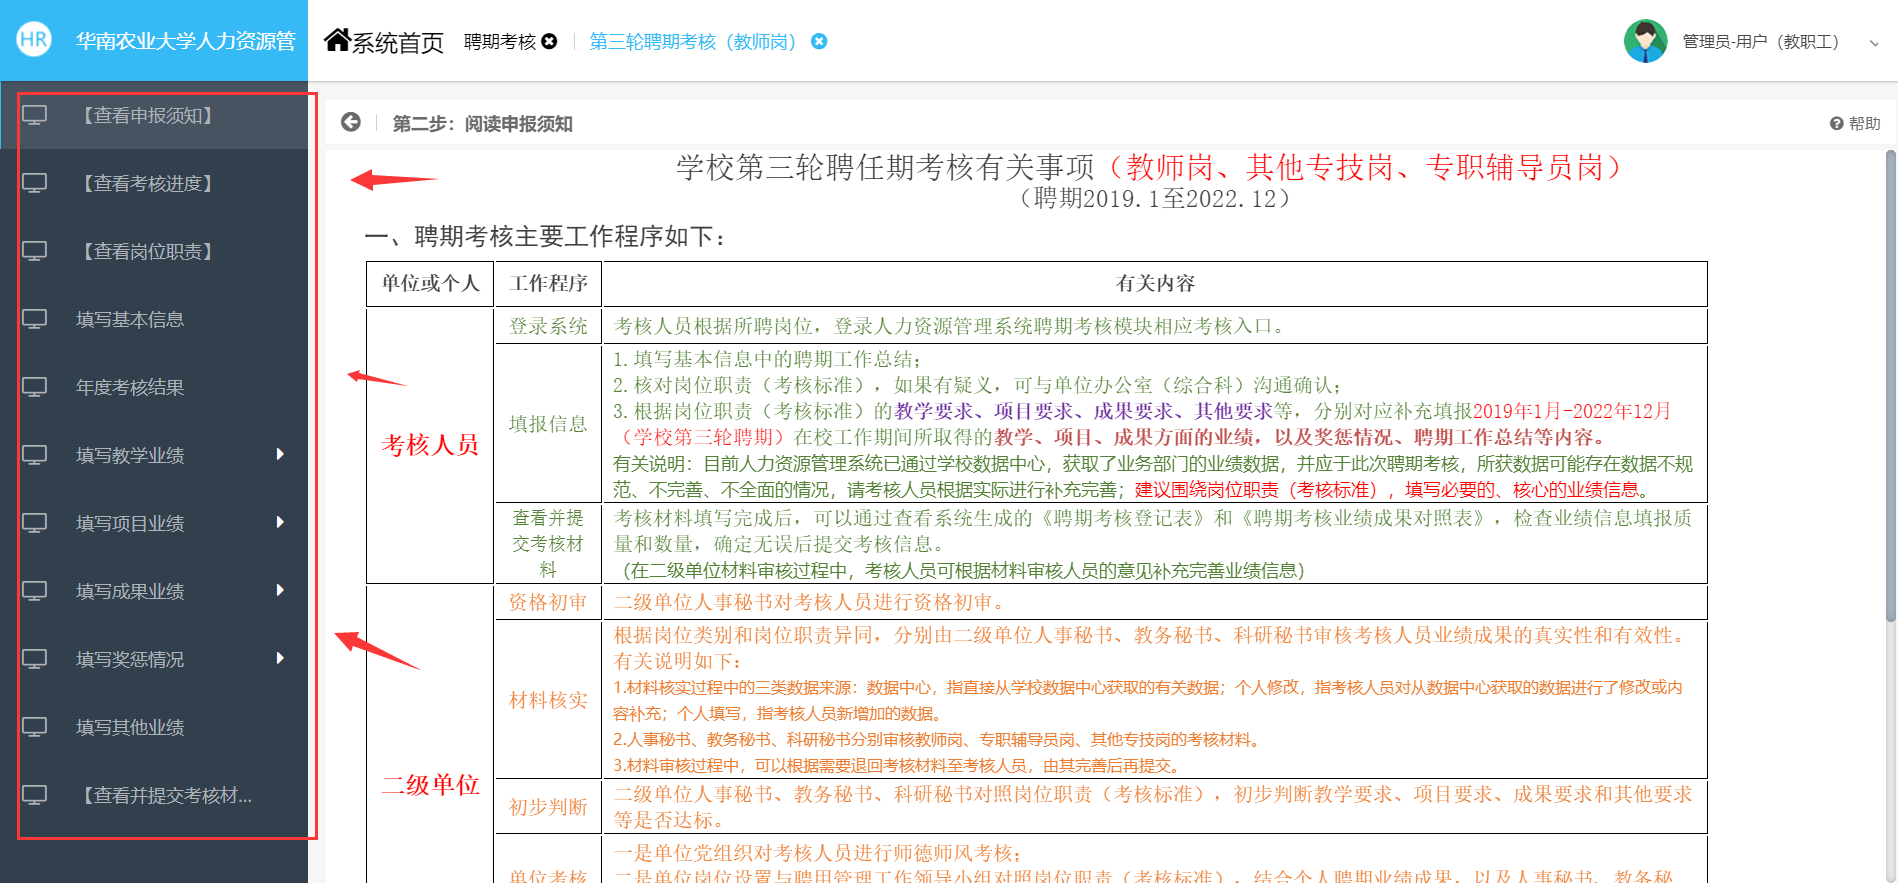Screen dimensions: 1898x883
Task: Expand the 填写成果业绩 submenu arrow
Action: click(280, 591)
